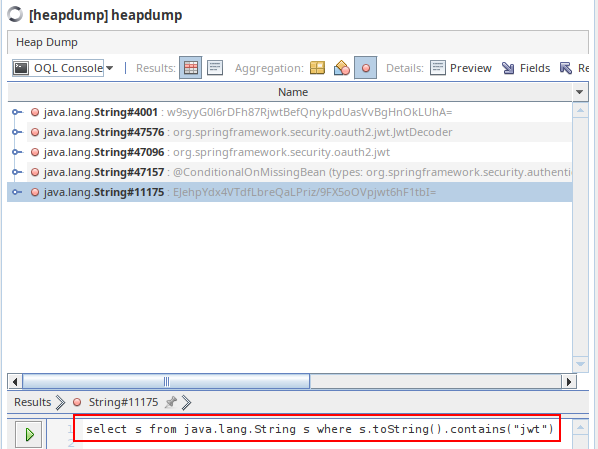Open the column options dropdown arrow
Screen dimensions: 598x449
click(x=580, y=92)
